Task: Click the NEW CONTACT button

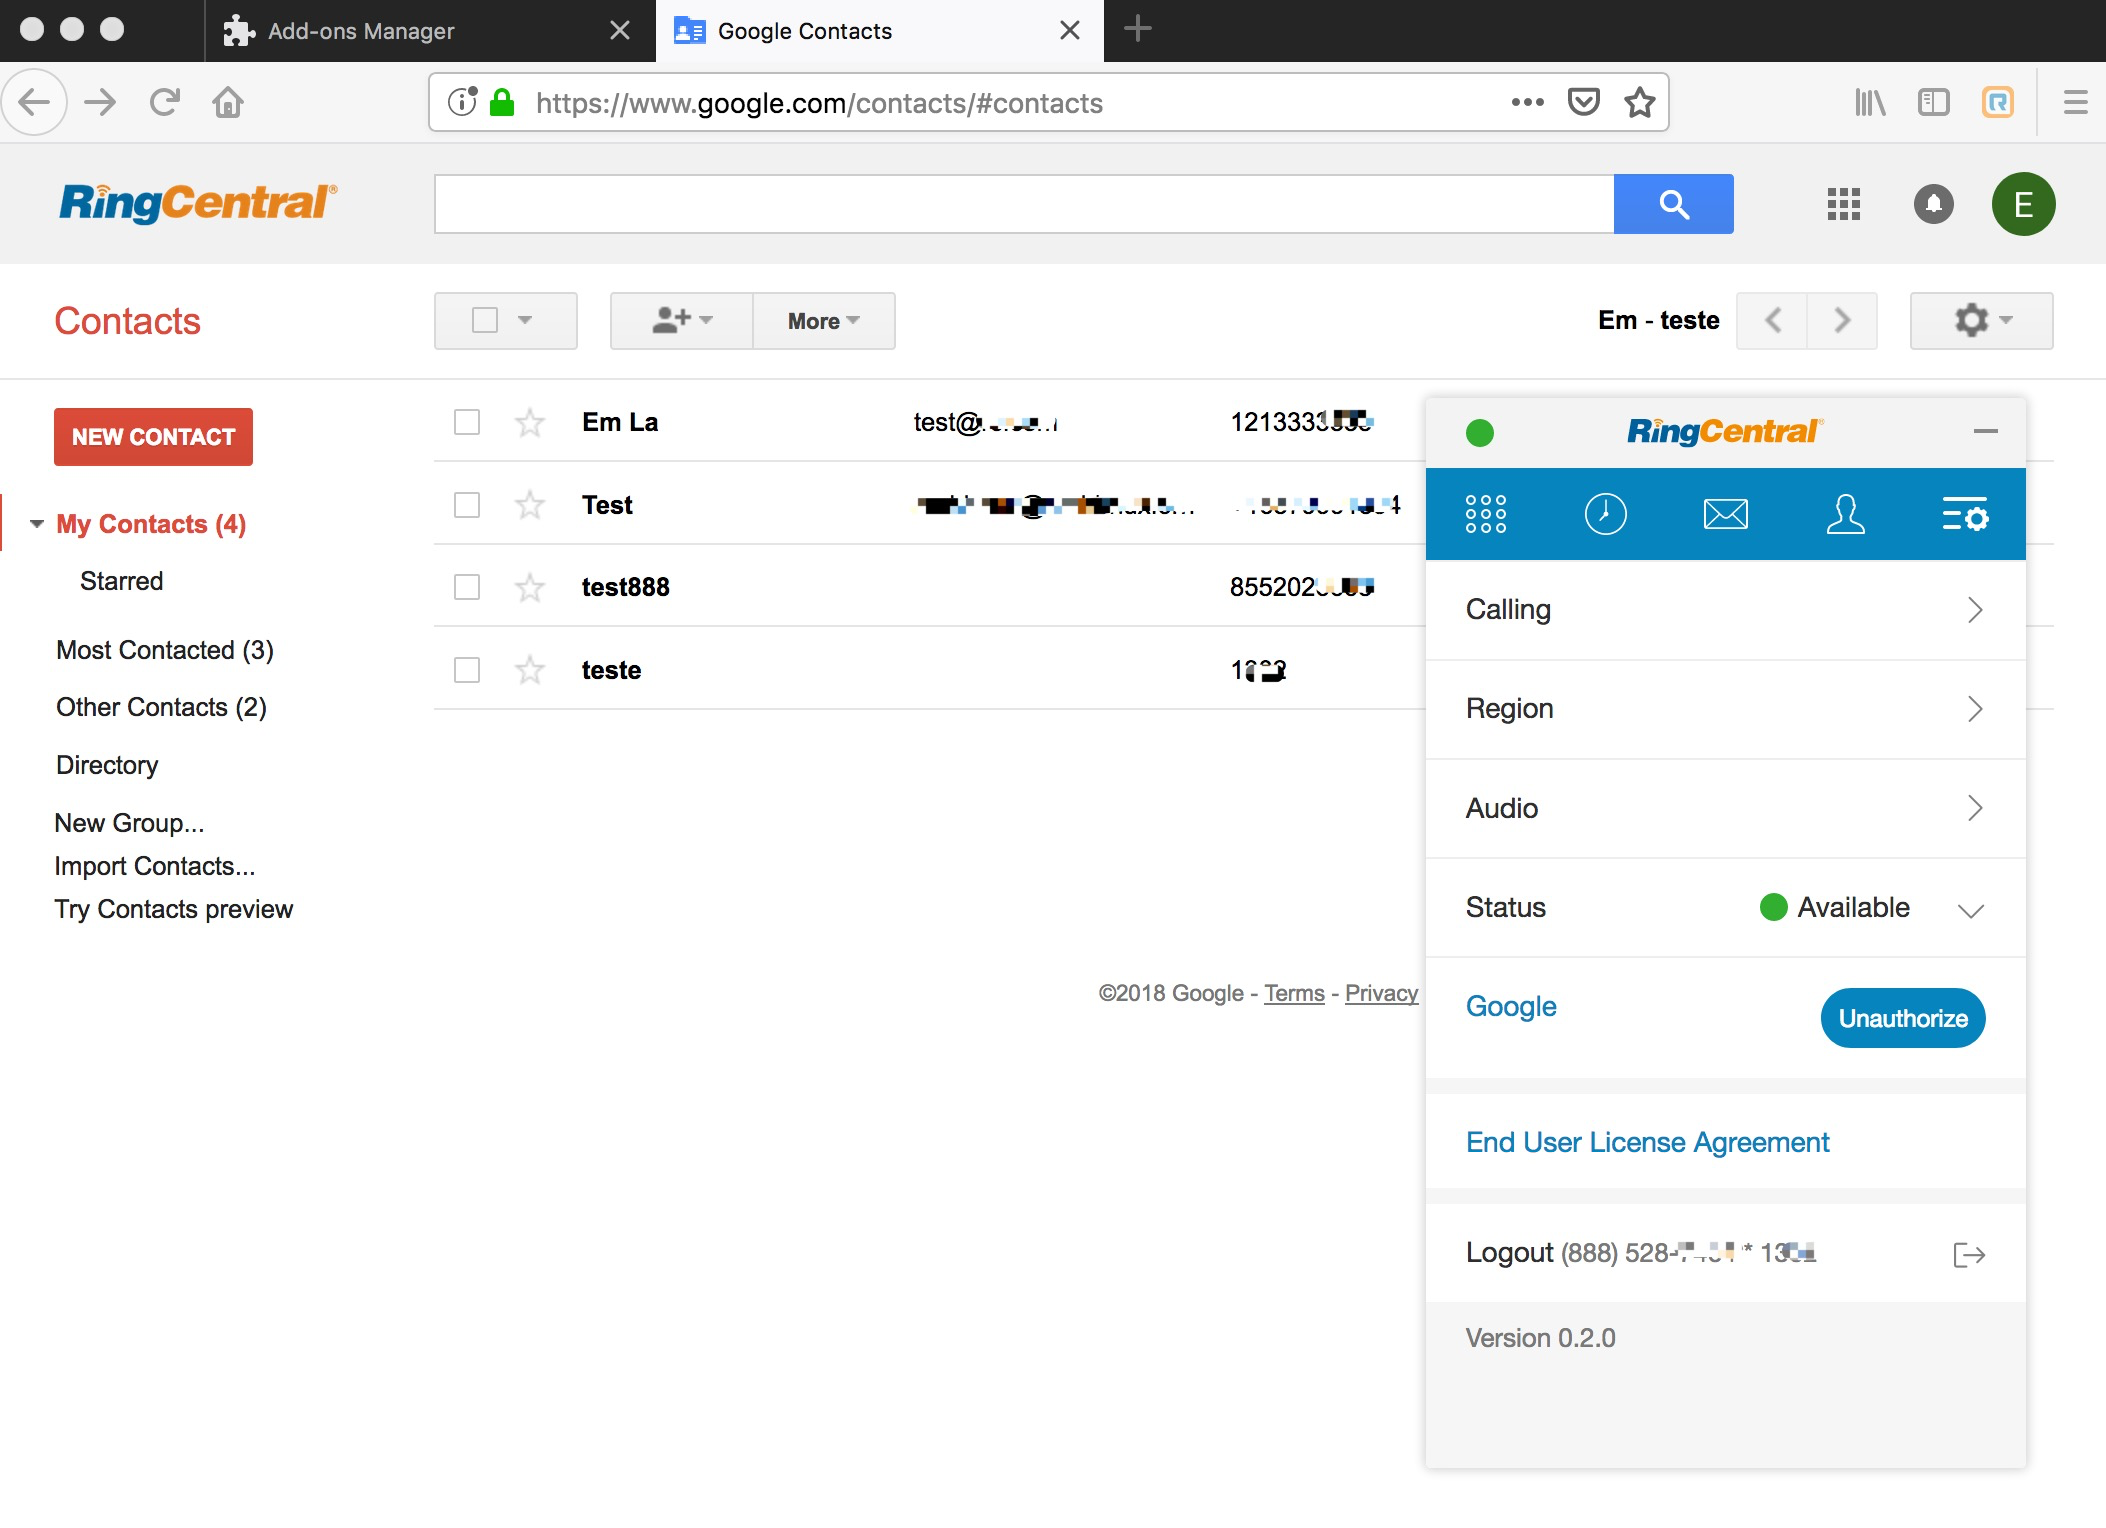Action: (153, 437)
